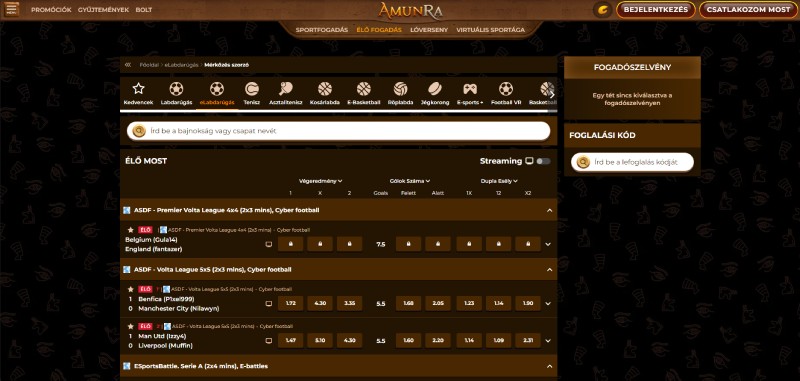Switch to the Lóverseny tab
800x381 pixels.
429,30
